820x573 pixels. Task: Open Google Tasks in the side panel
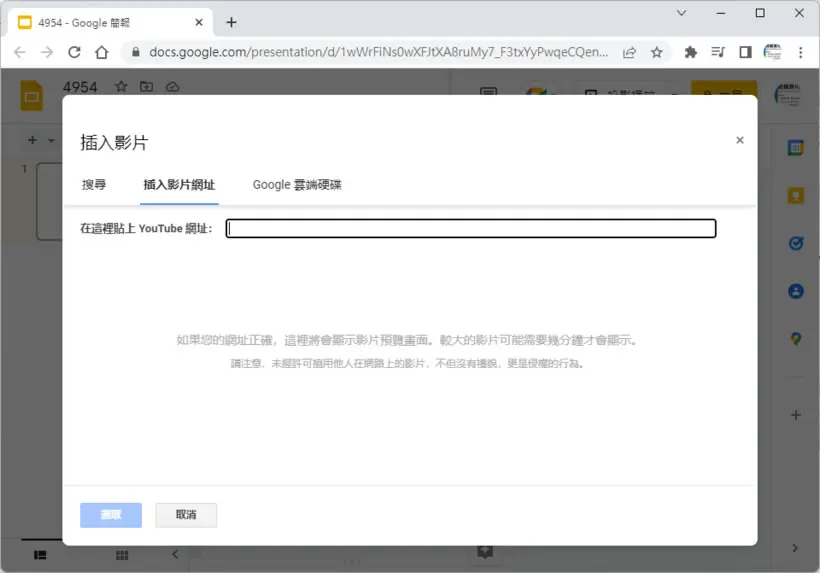coord(795,243)
